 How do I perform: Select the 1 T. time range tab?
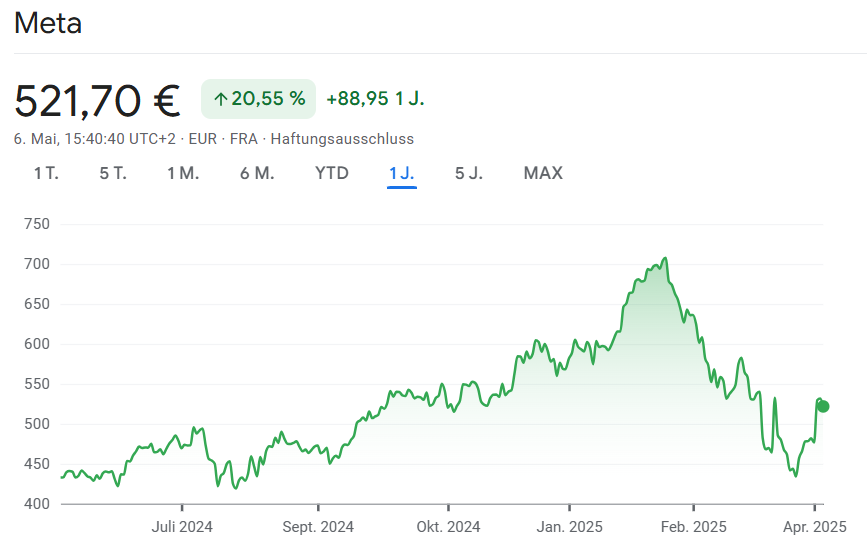pos(46,173)
